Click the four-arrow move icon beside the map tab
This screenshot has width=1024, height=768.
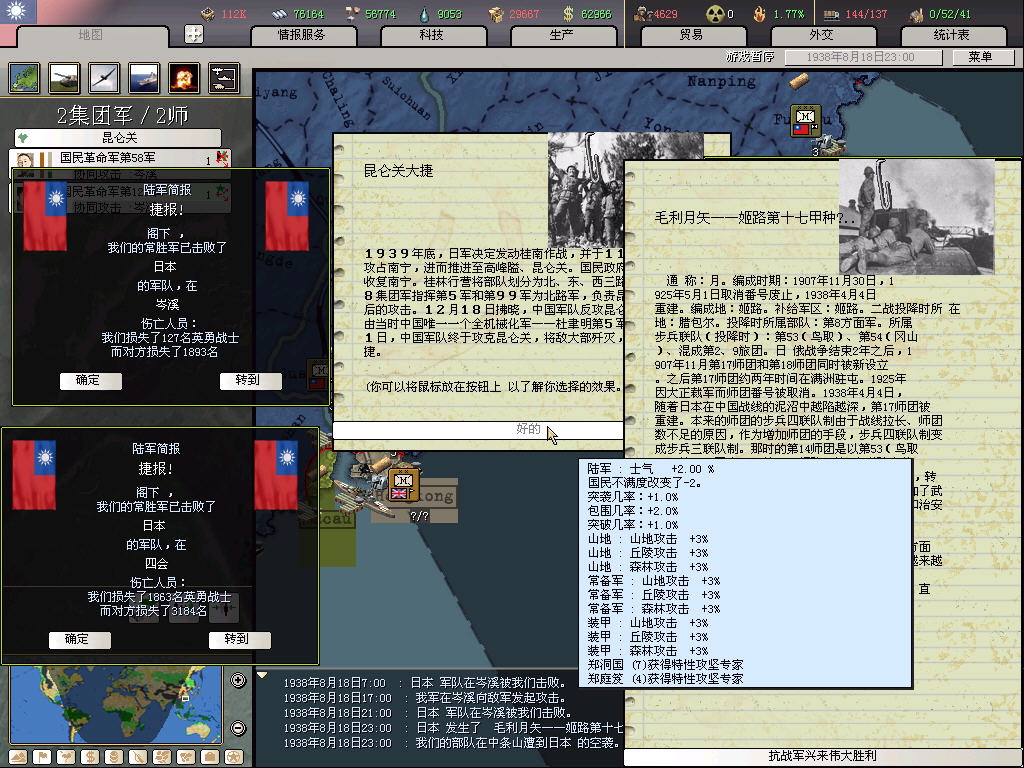click(194, 34)
